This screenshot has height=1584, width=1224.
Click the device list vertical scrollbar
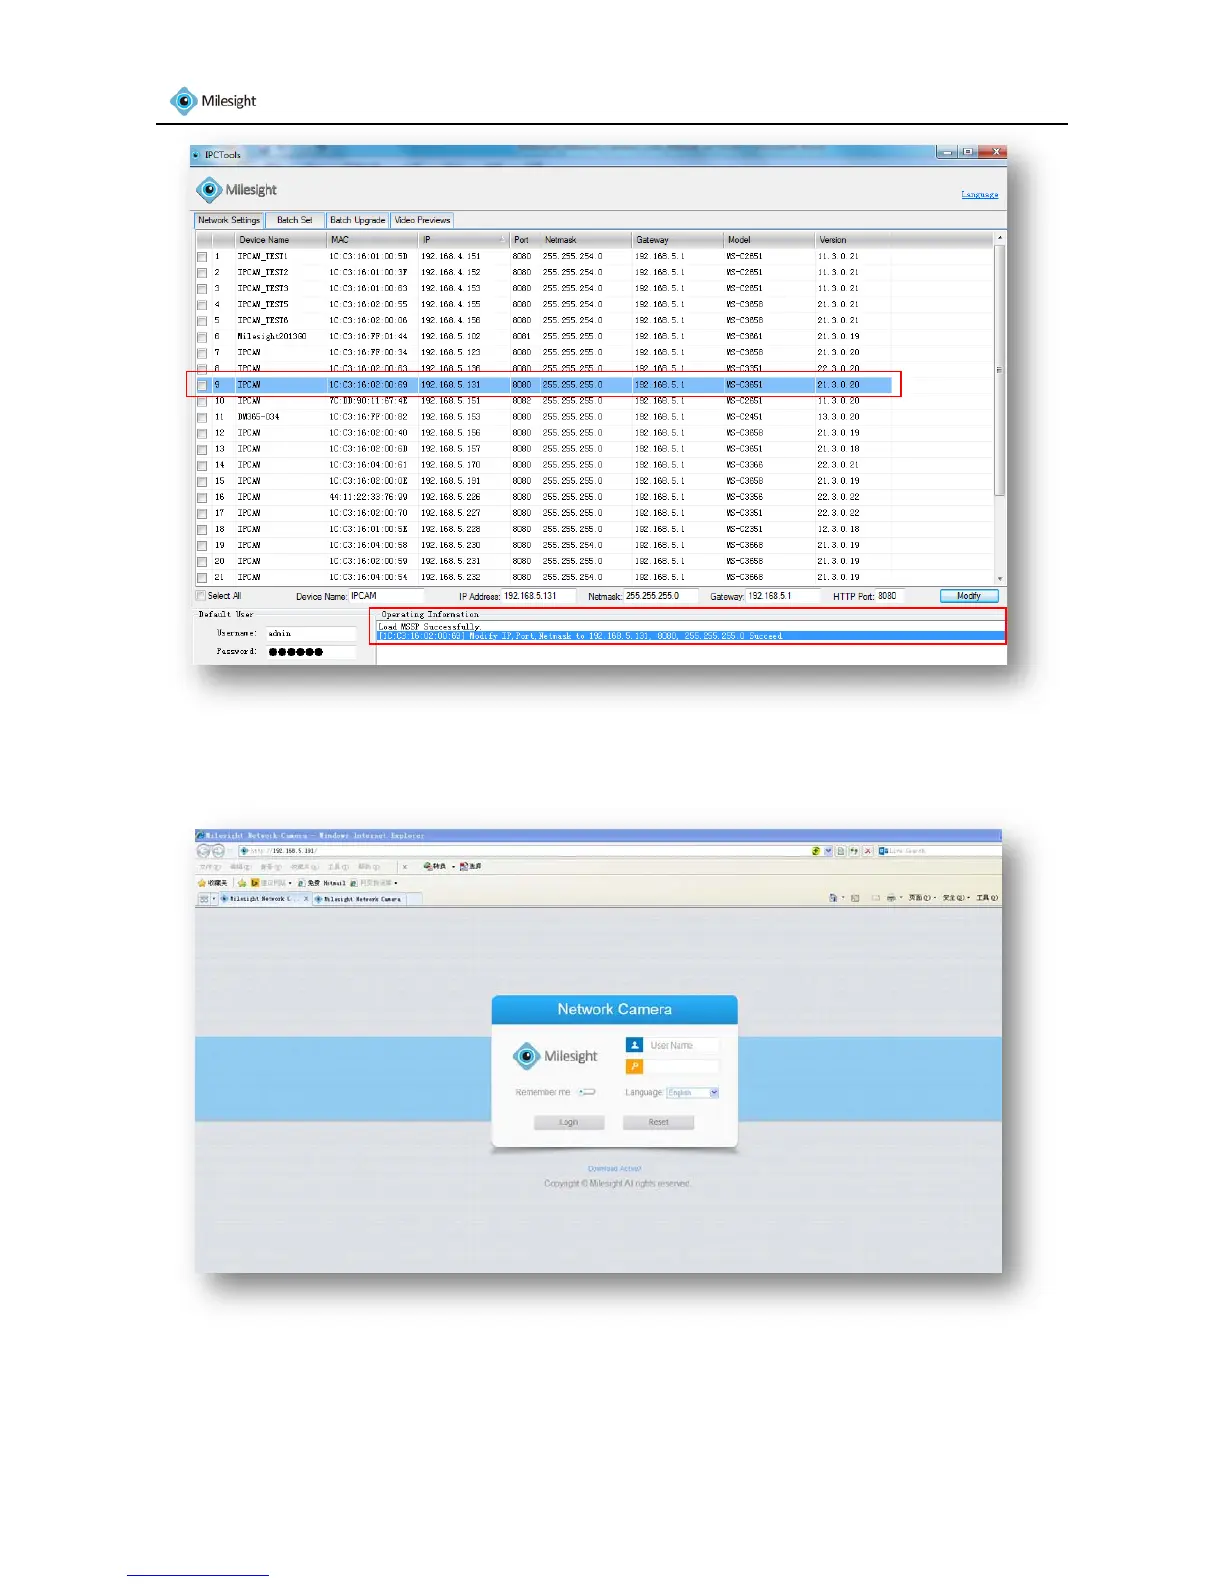click(999, 370)
